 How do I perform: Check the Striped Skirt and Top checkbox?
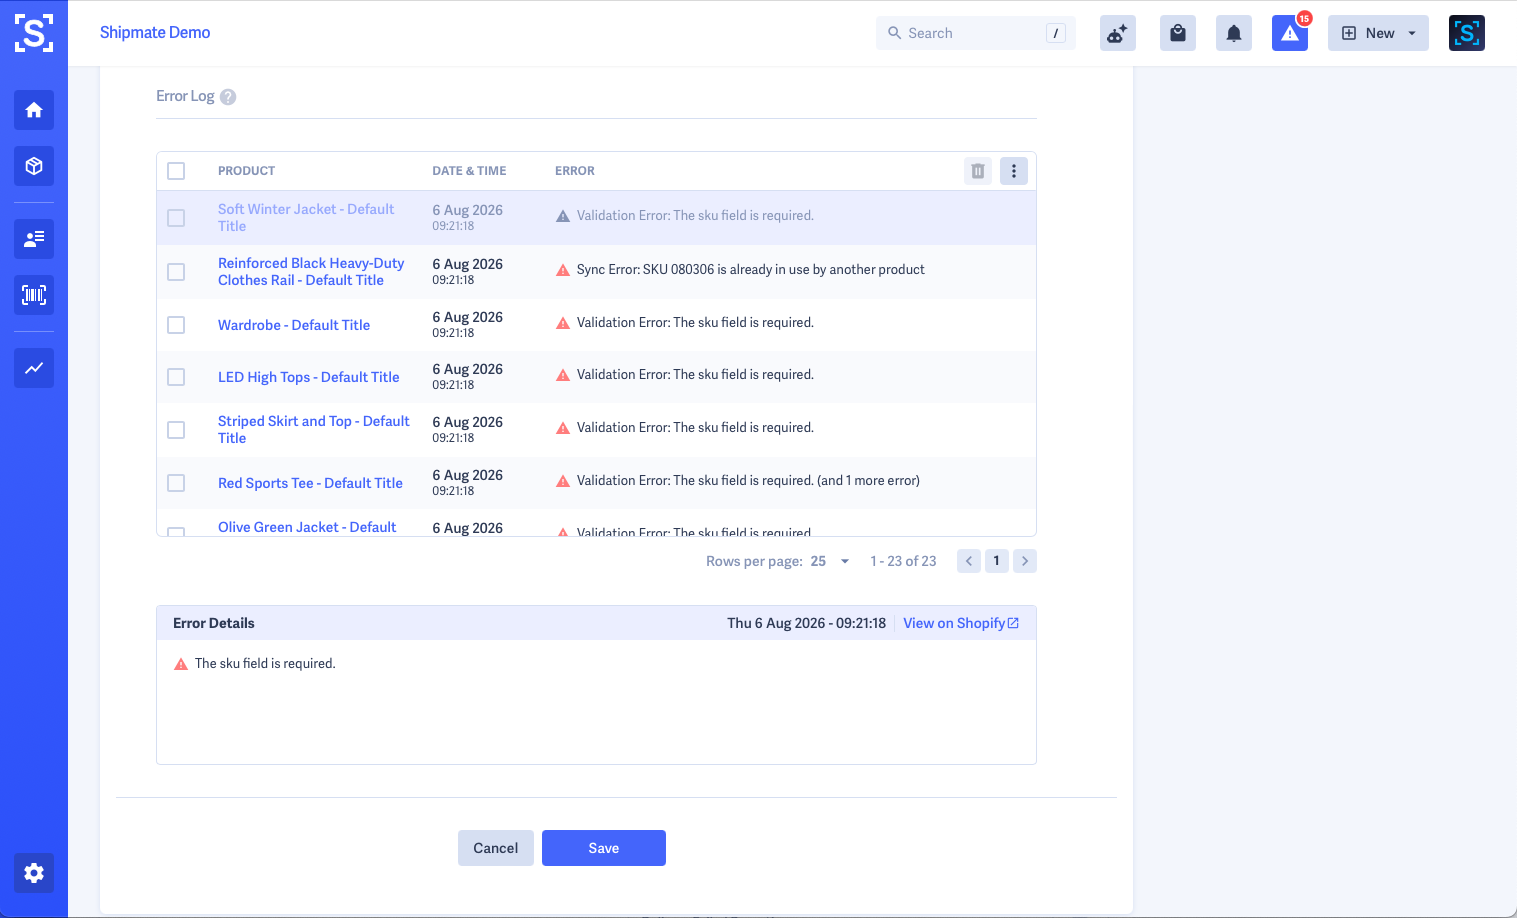176,430
